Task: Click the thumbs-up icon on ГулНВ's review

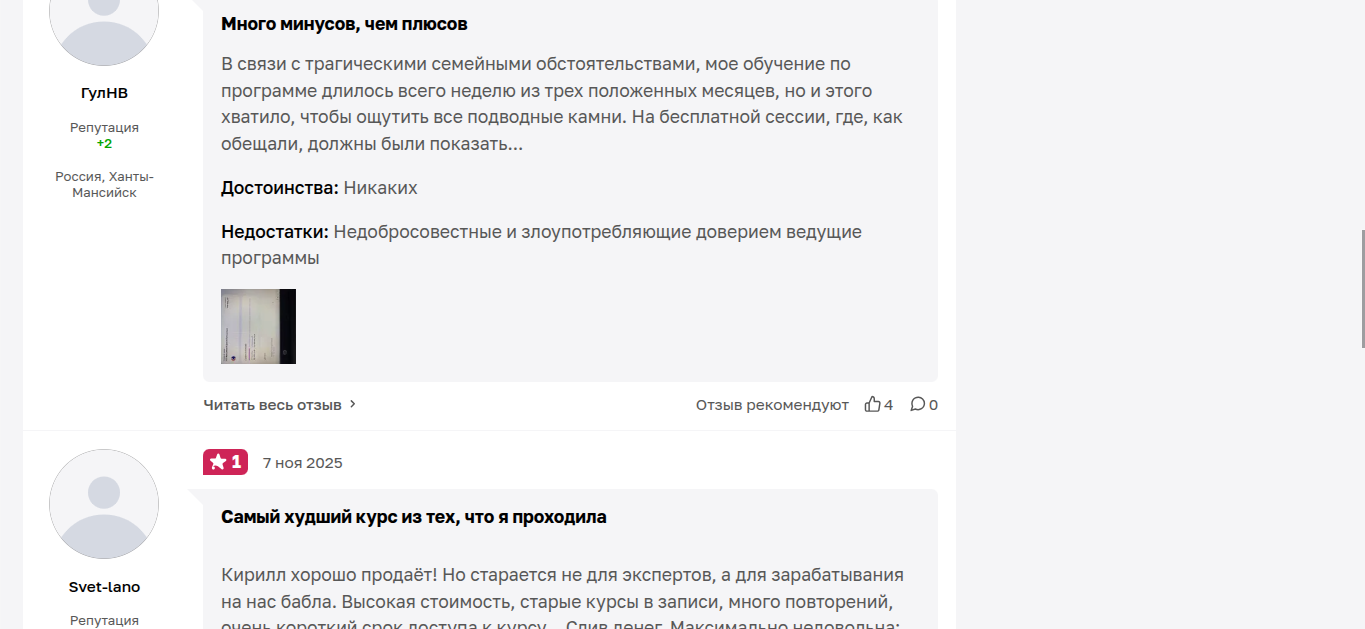Action: click(873, 404)
